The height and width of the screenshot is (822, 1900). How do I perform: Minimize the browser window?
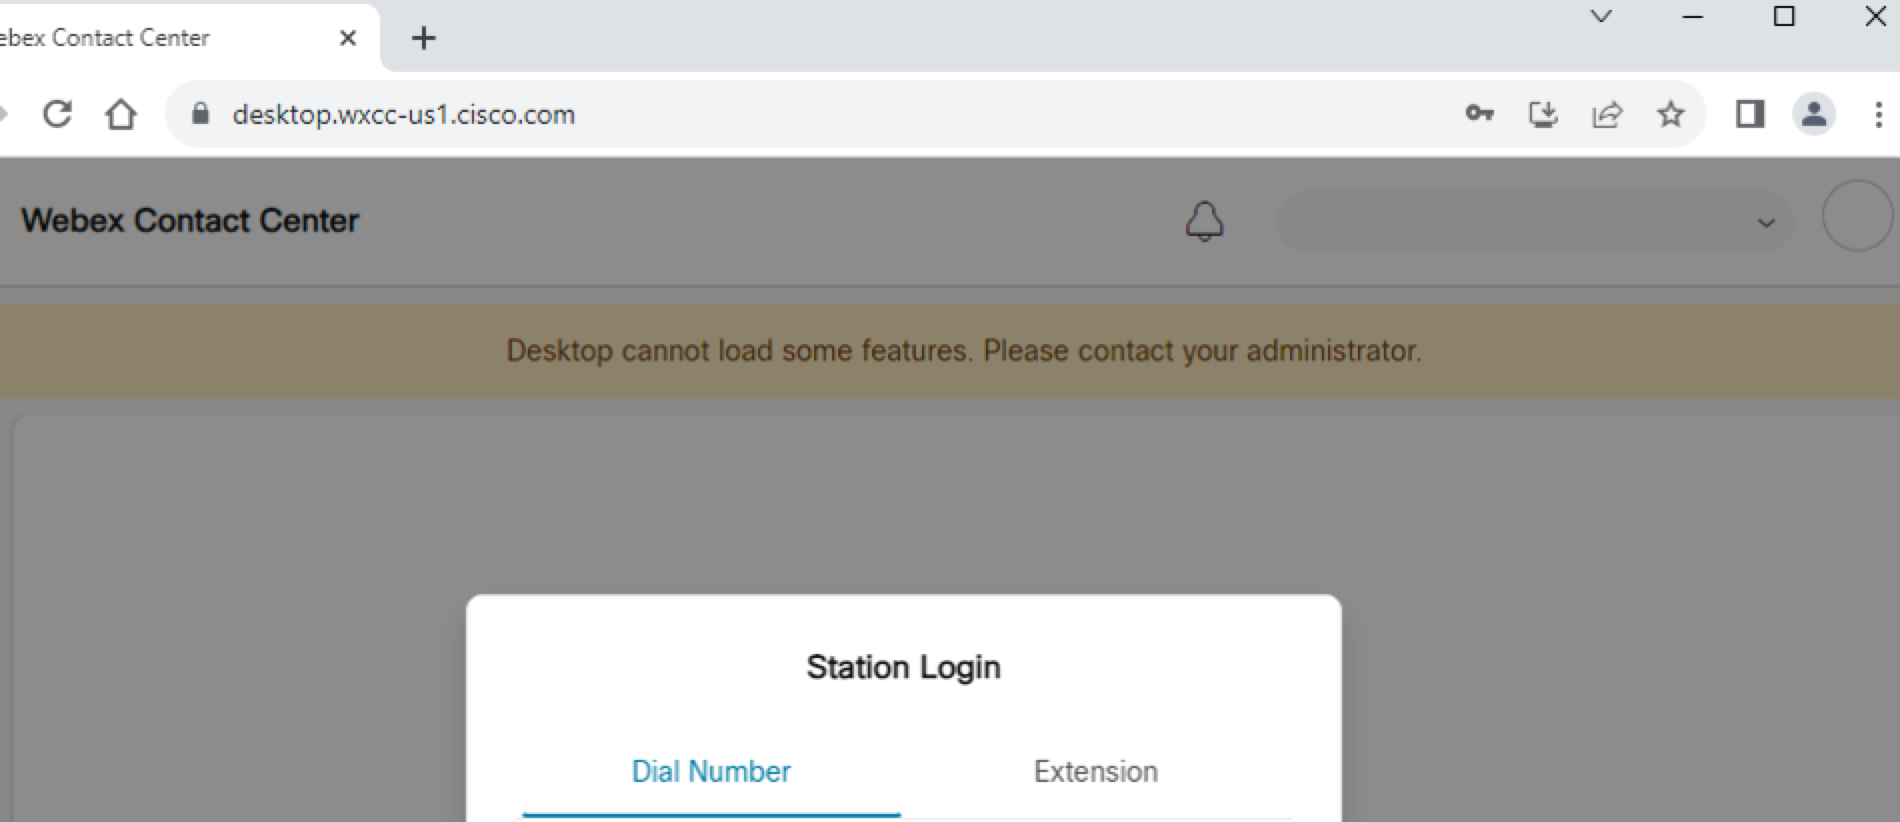click(1693, 17)
